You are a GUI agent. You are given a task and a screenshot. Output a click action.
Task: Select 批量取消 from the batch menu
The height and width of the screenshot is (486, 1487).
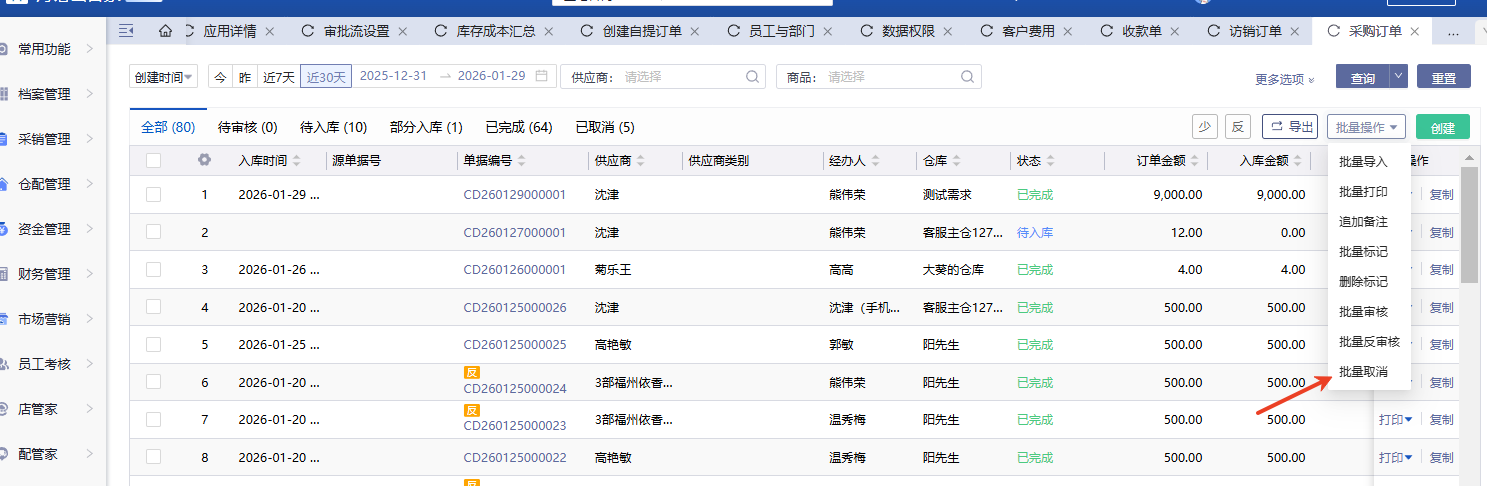pos(1363,372)
